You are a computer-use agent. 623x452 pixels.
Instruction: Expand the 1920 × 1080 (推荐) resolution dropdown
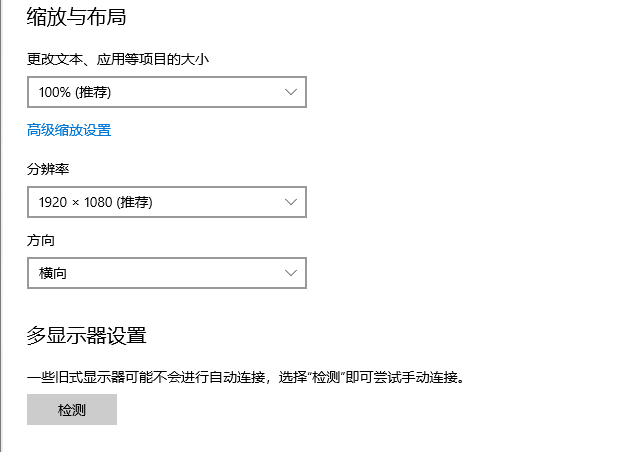(x=166, y=202)
